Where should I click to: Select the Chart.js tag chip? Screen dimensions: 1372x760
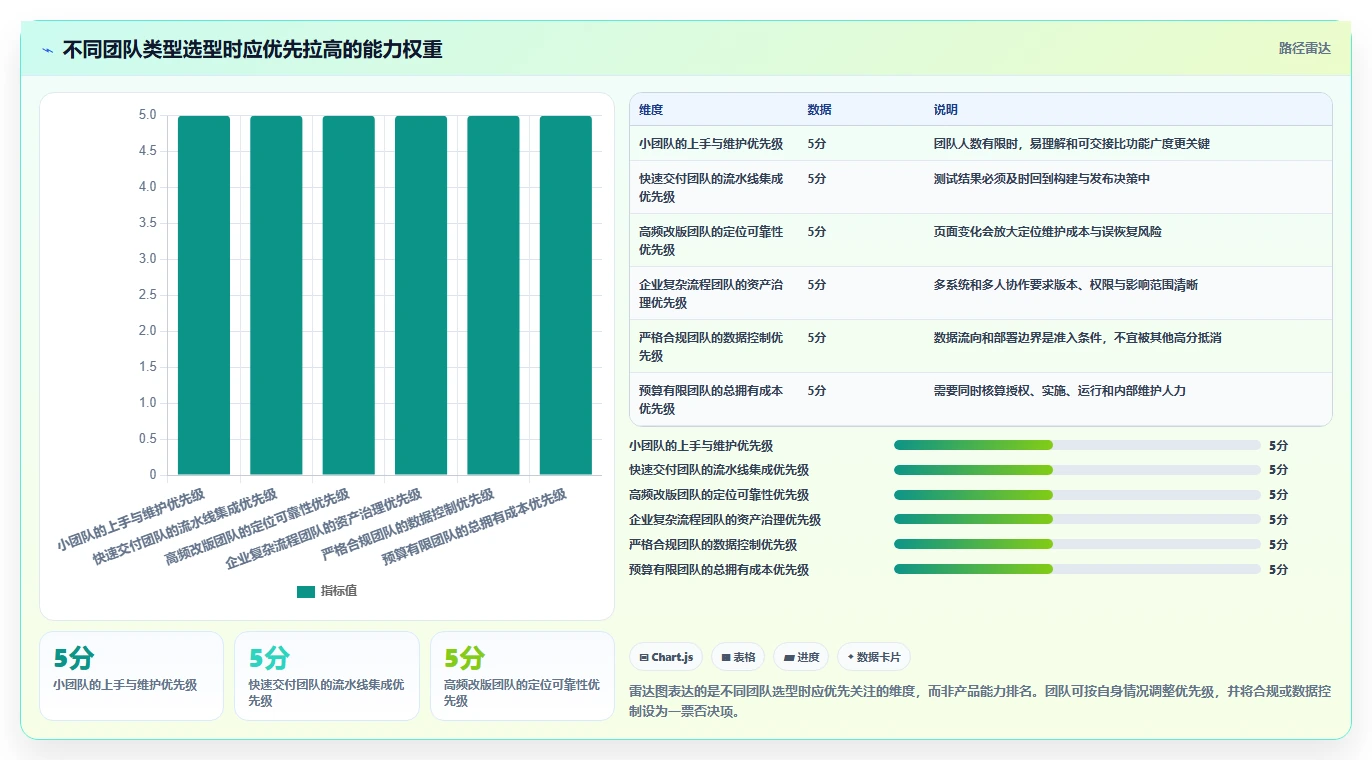point(666,657)
